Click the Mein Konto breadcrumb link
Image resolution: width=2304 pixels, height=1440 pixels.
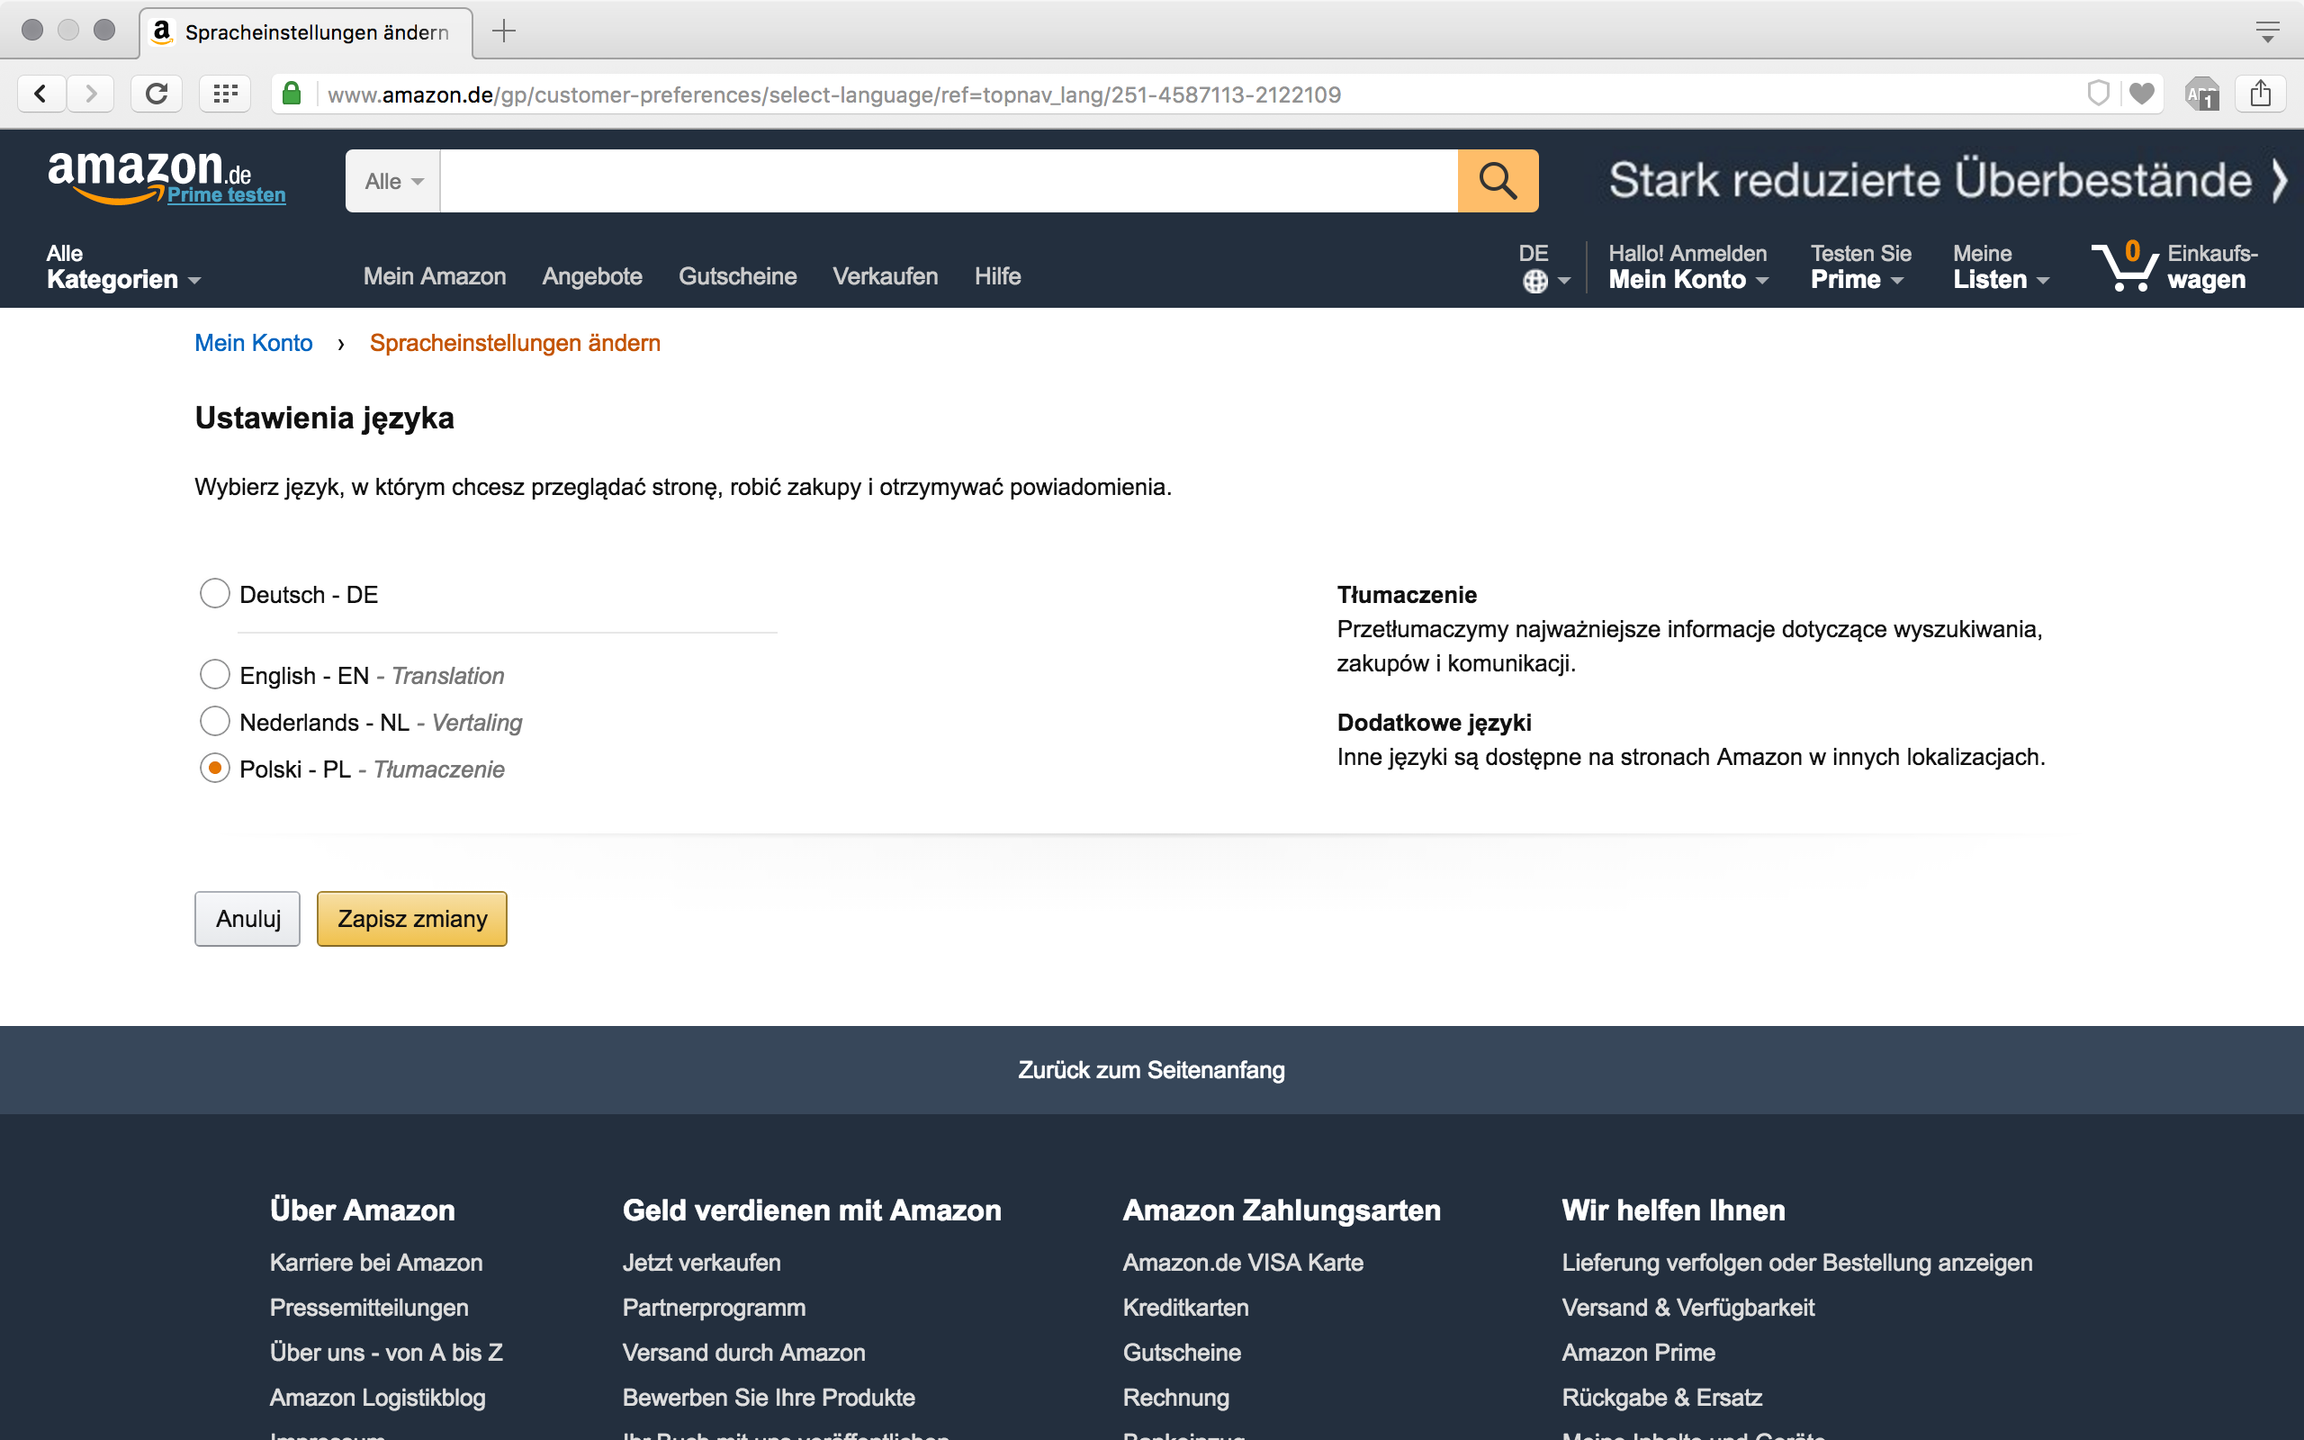[x=253, y=343]
